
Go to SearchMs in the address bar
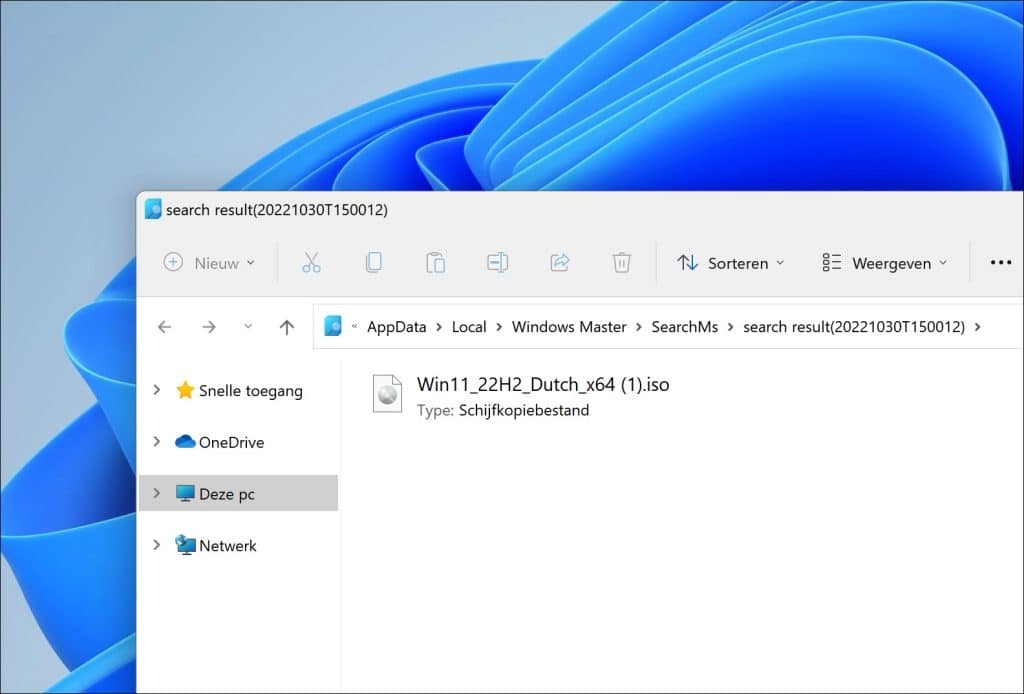tap(685, 327)
